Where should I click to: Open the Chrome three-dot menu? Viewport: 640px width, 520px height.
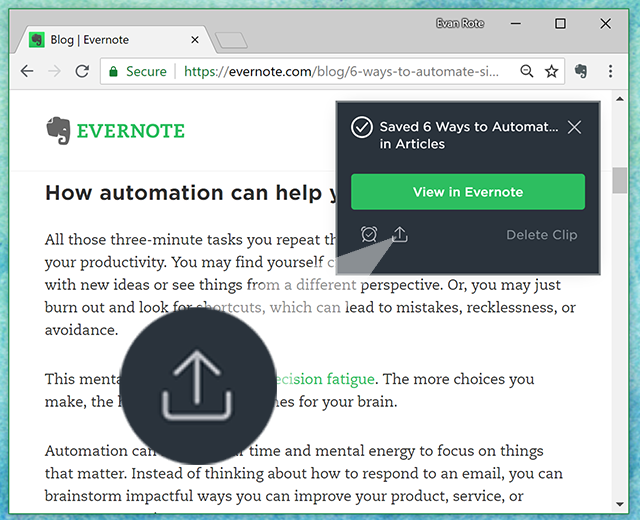point(609,72)
